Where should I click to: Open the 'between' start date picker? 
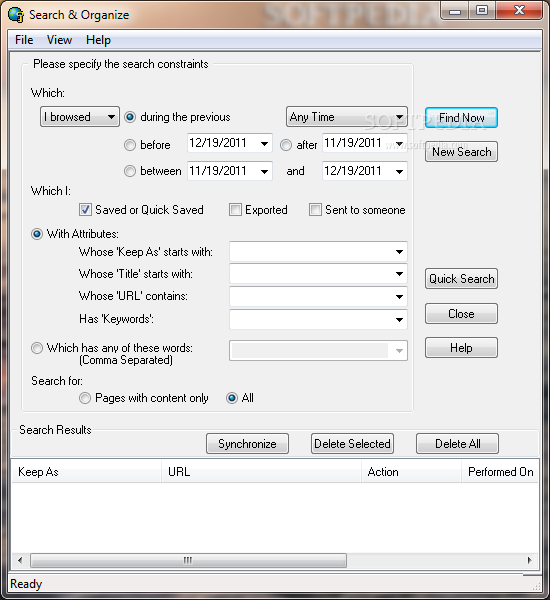(264, 171)
